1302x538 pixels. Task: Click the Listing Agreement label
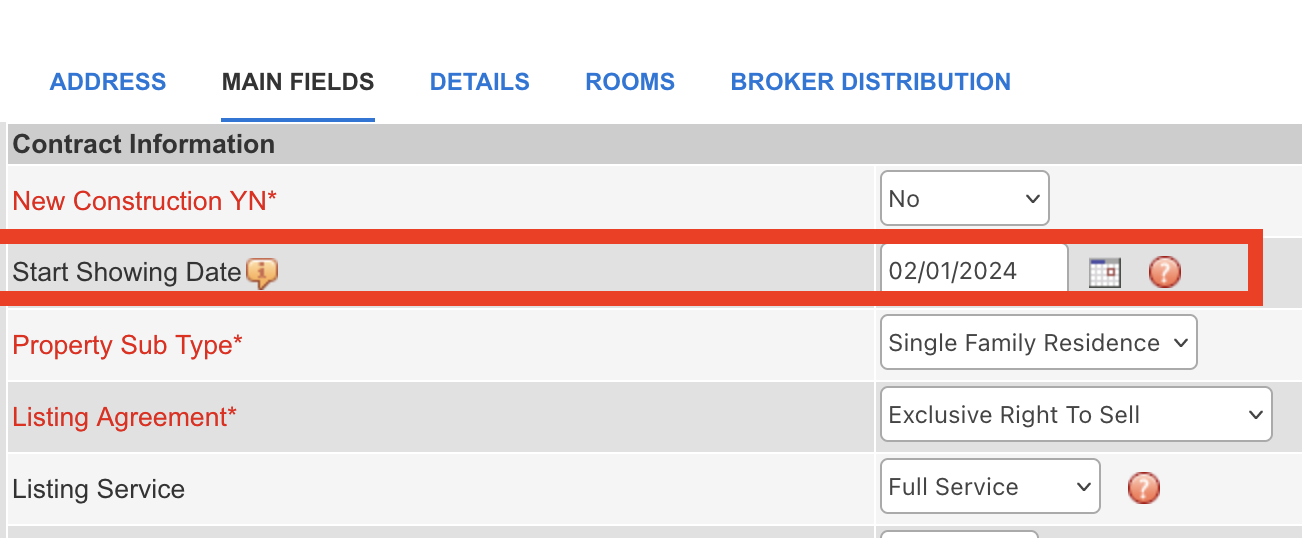(x=124, y=417)
